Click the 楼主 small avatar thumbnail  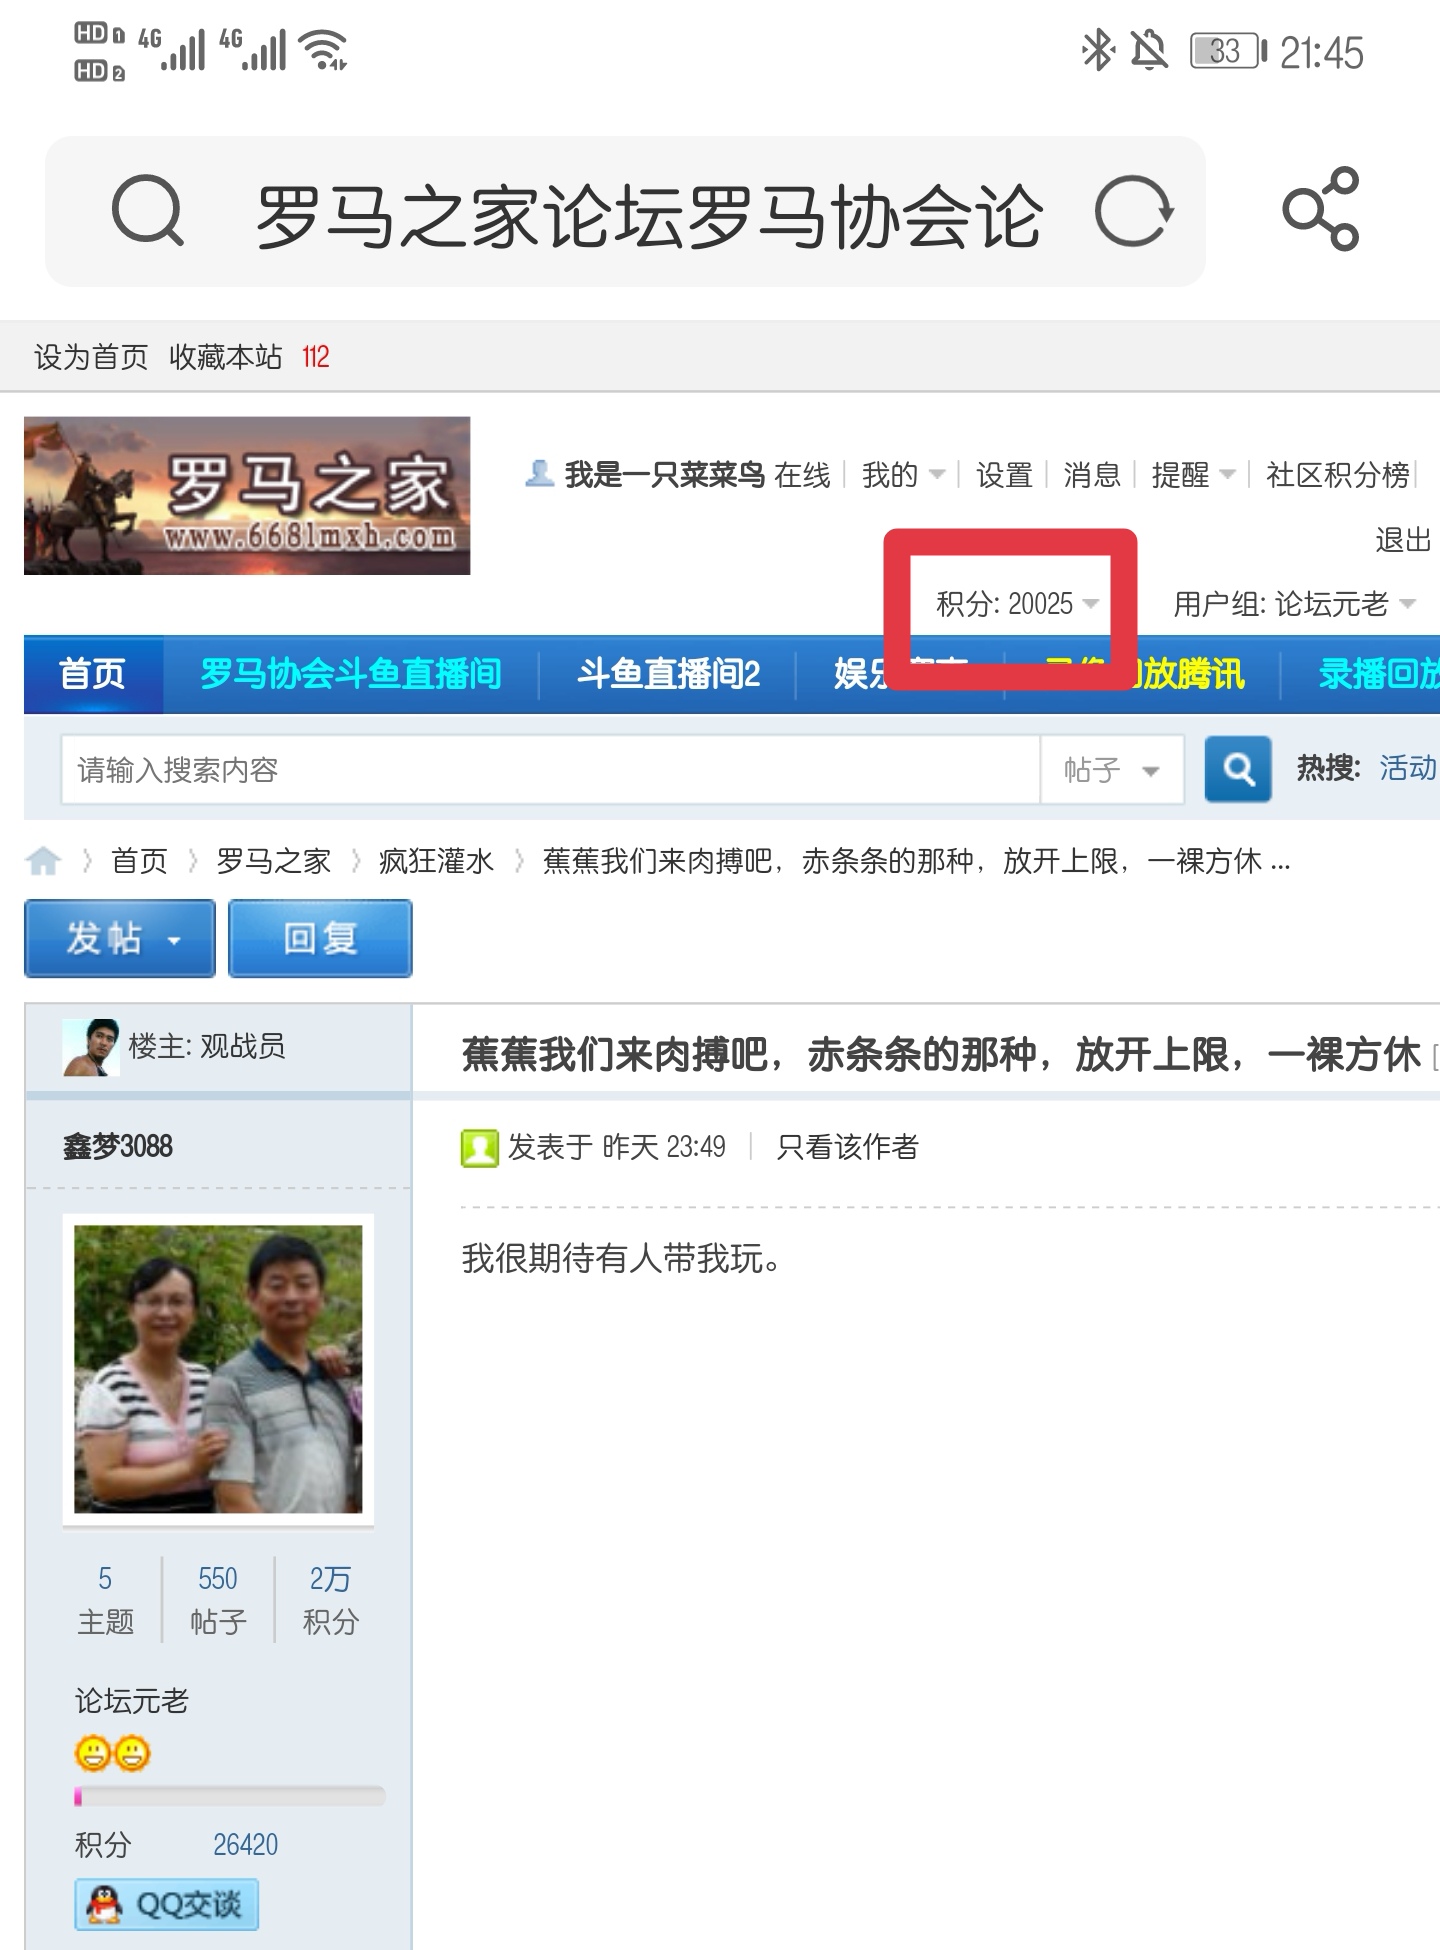click(91, 1047)
